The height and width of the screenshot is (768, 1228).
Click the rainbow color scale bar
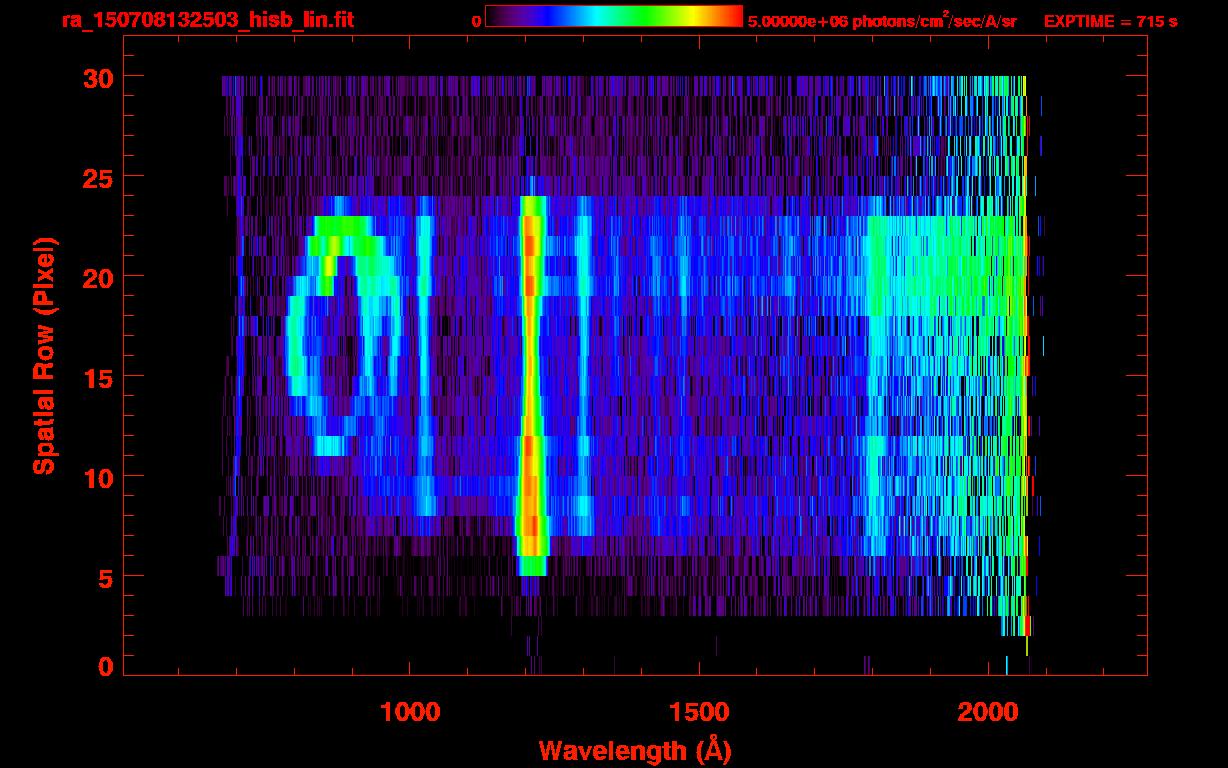coord(614,16)
